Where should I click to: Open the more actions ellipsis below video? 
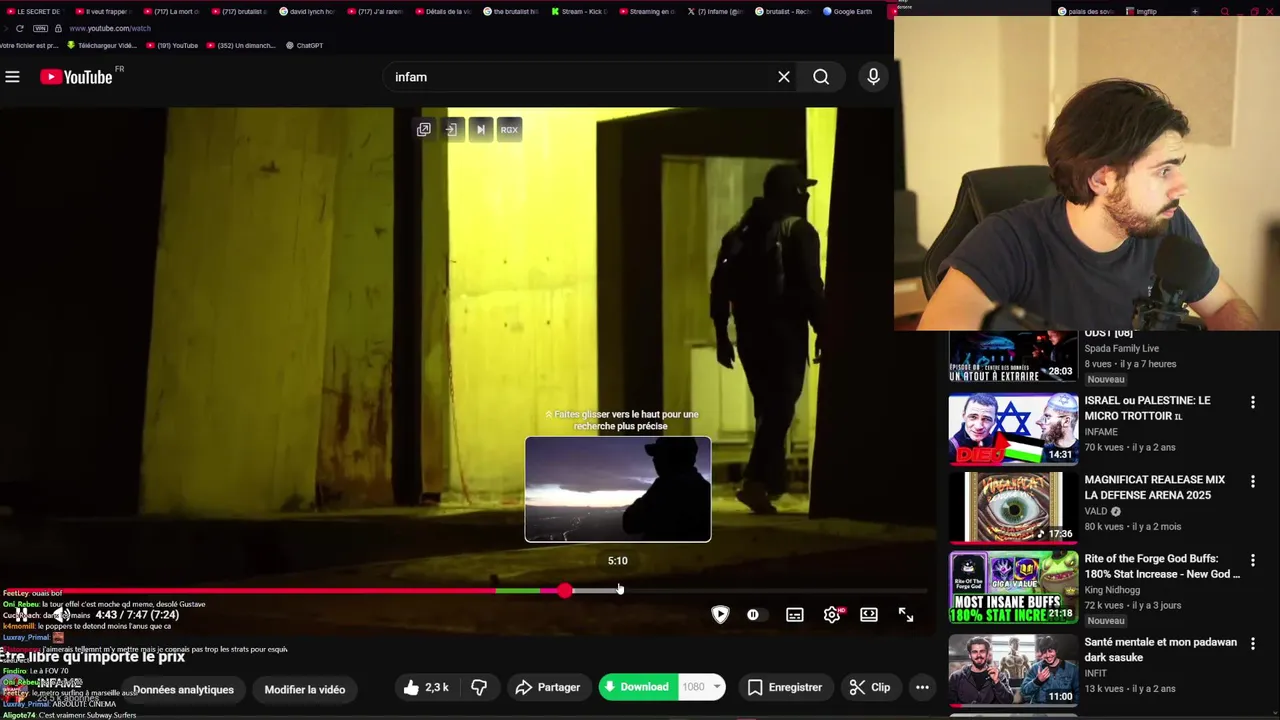click(922, 687)
